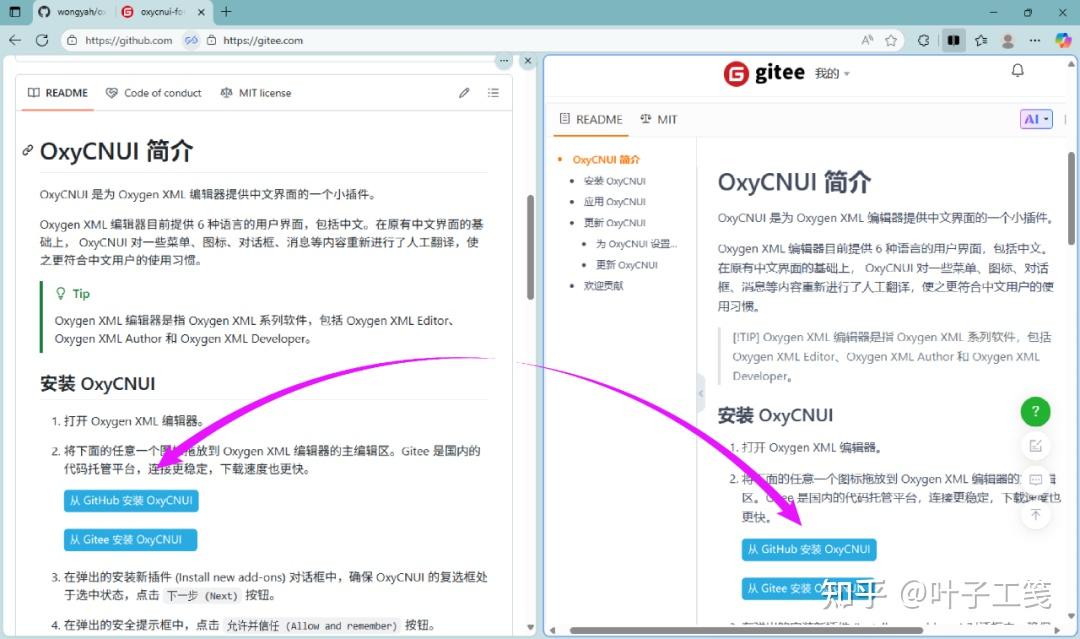Edit README with the pencil icon

click(x=464, y=93)
